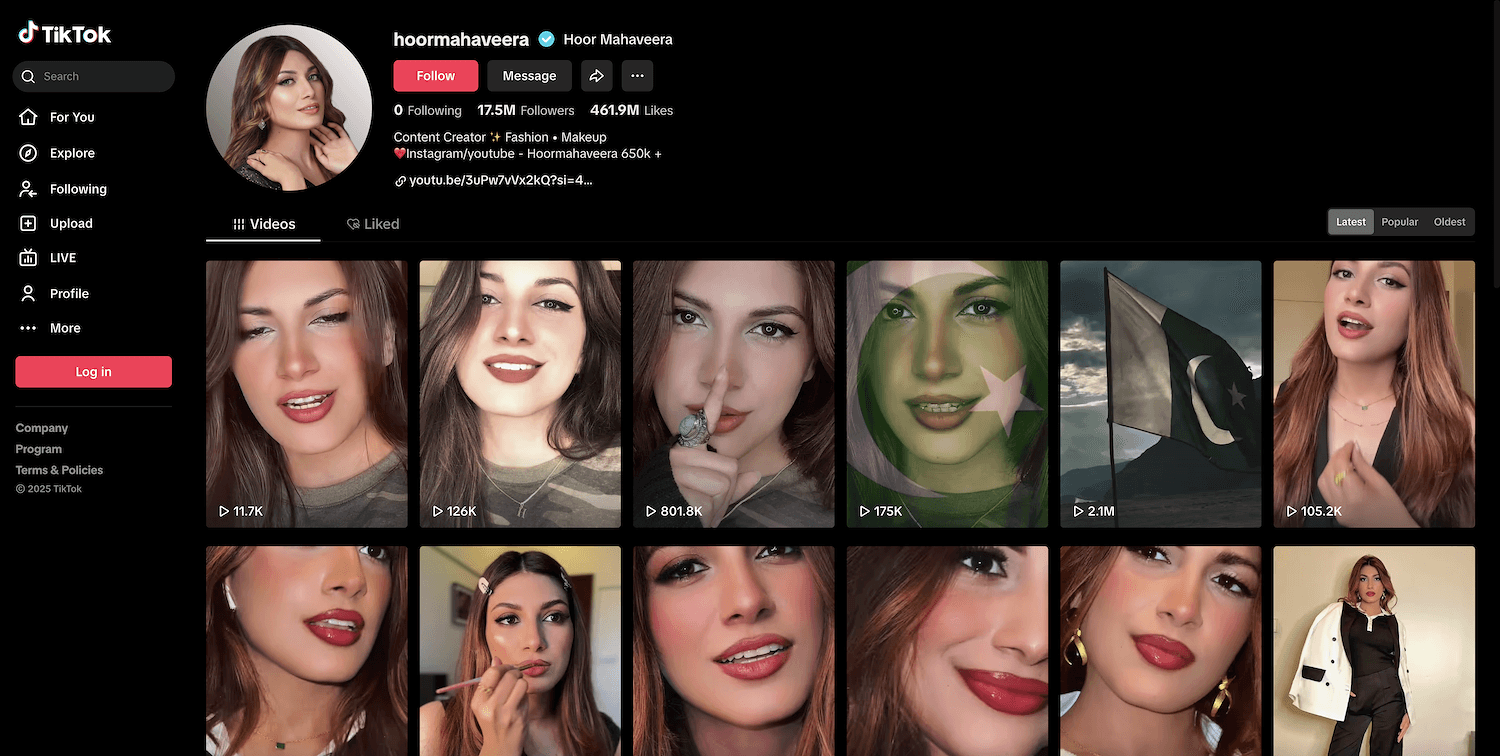Expand the Terms & Policies section
Viewport: 1500px width, 756px height.
pos(59,470)
